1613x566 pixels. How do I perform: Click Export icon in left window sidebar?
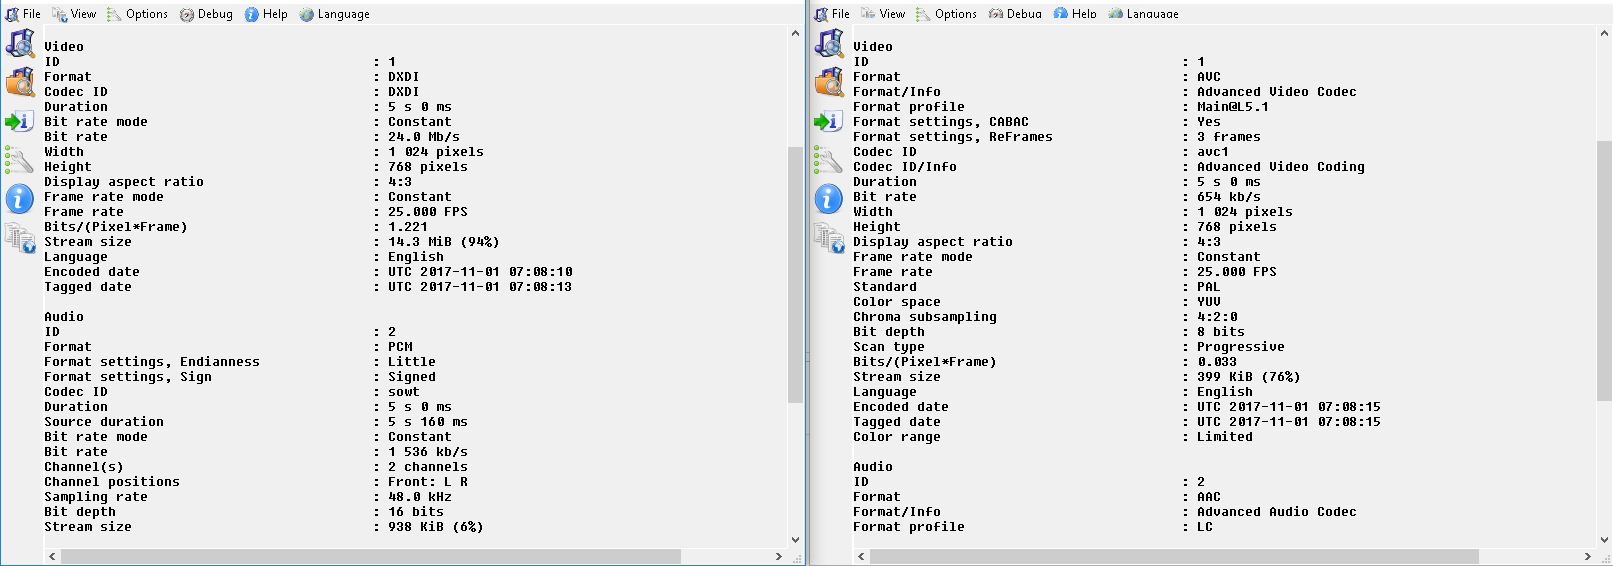20,121
